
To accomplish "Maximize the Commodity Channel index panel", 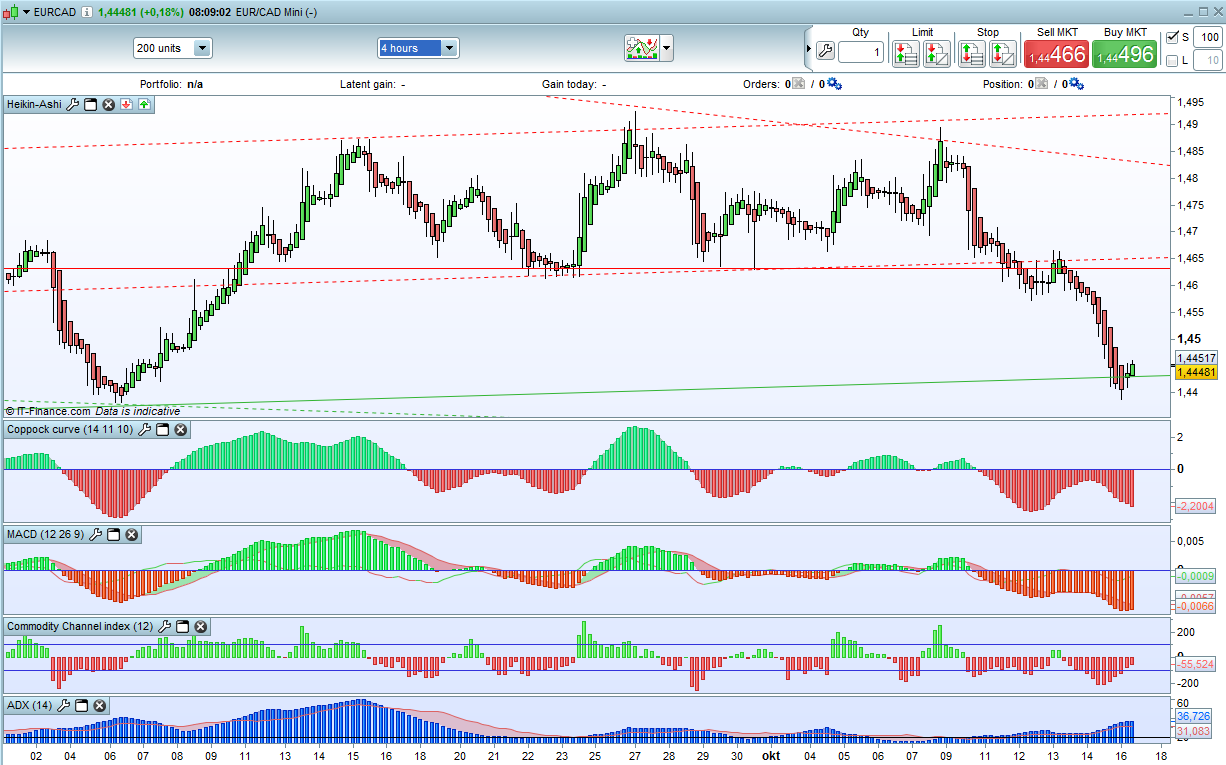I will pos(182,627).
